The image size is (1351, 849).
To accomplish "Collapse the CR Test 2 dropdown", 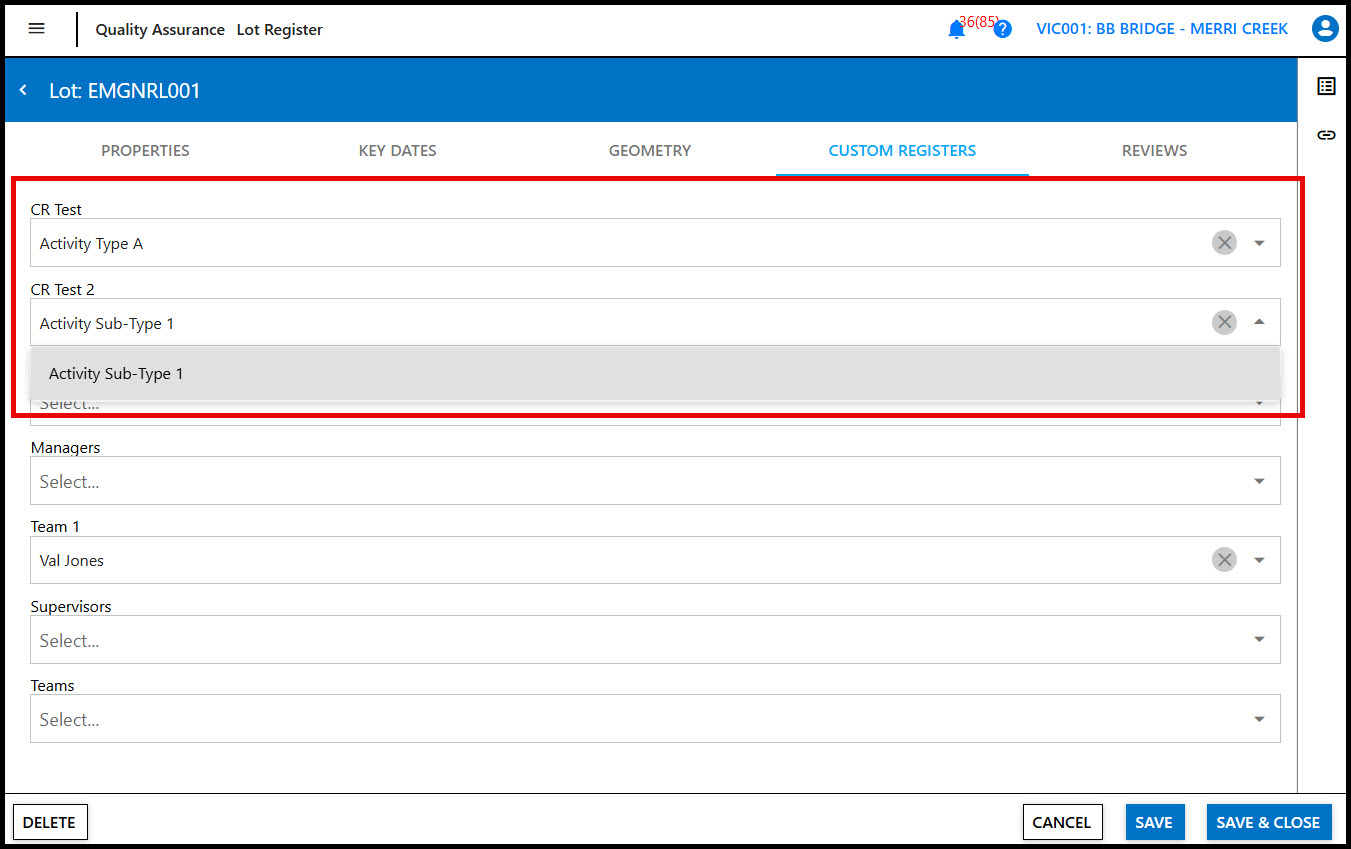I will pyautogui.click(x=1259, y=322).
